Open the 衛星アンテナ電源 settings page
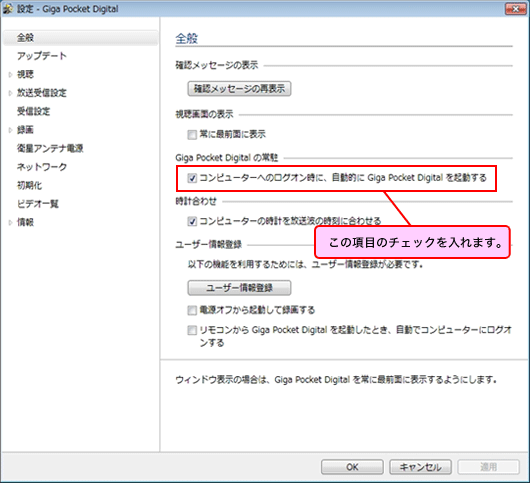This screenshot has width=530, height=483. point(50,148)
